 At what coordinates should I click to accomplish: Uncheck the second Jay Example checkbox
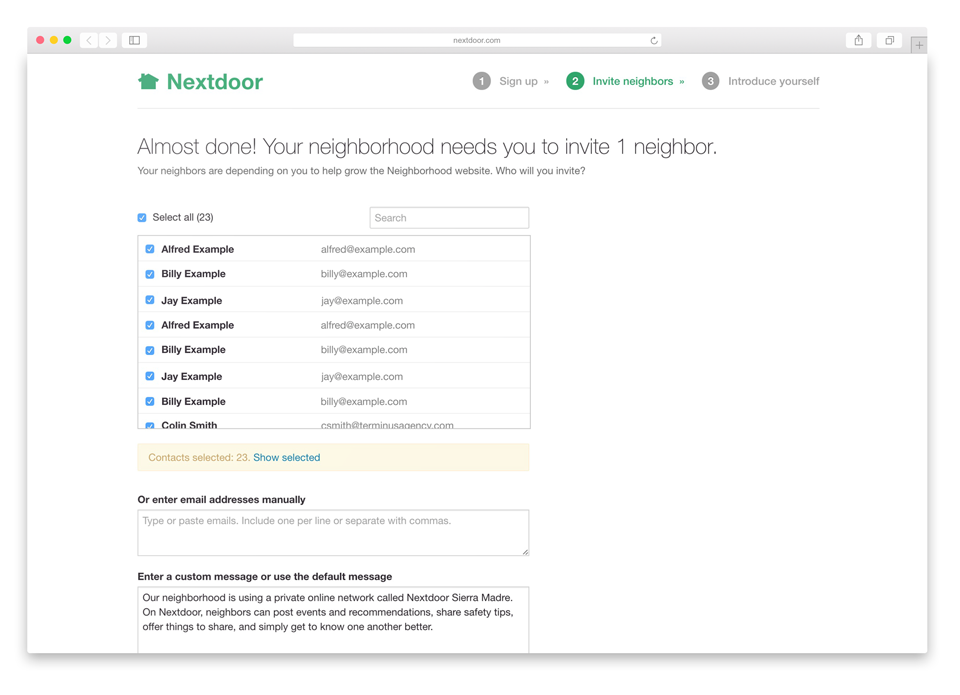point(150,376)
